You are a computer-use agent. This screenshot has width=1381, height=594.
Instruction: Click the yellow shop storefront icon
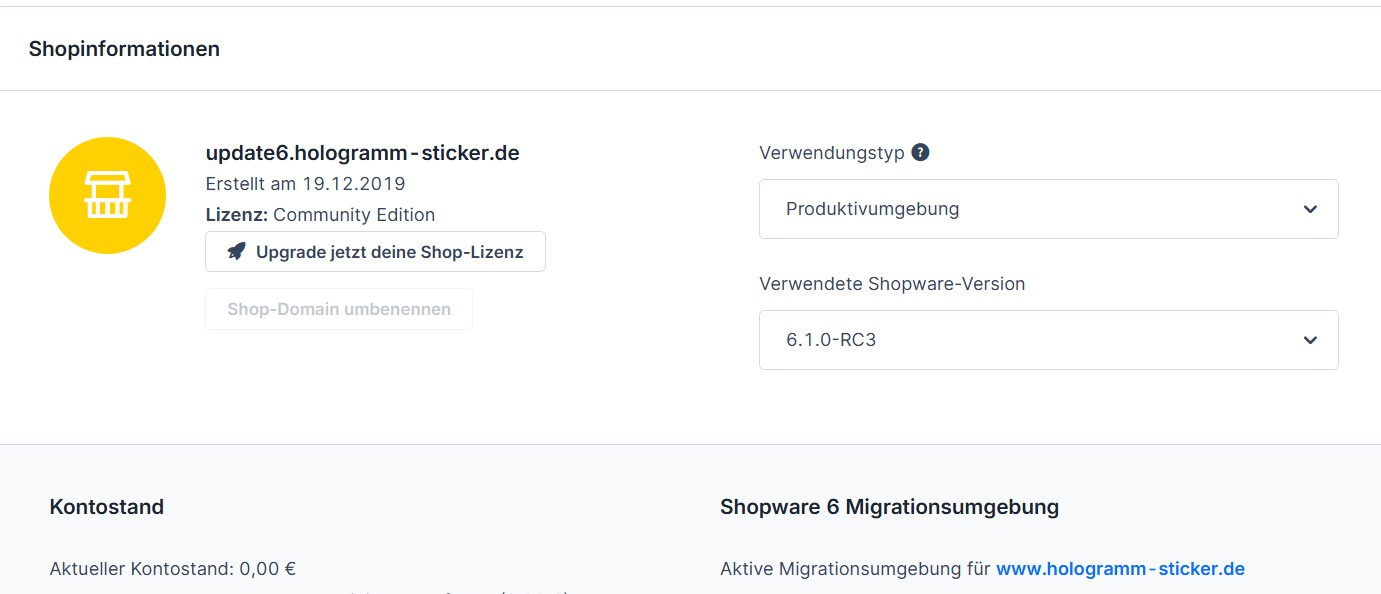(107, 195)
